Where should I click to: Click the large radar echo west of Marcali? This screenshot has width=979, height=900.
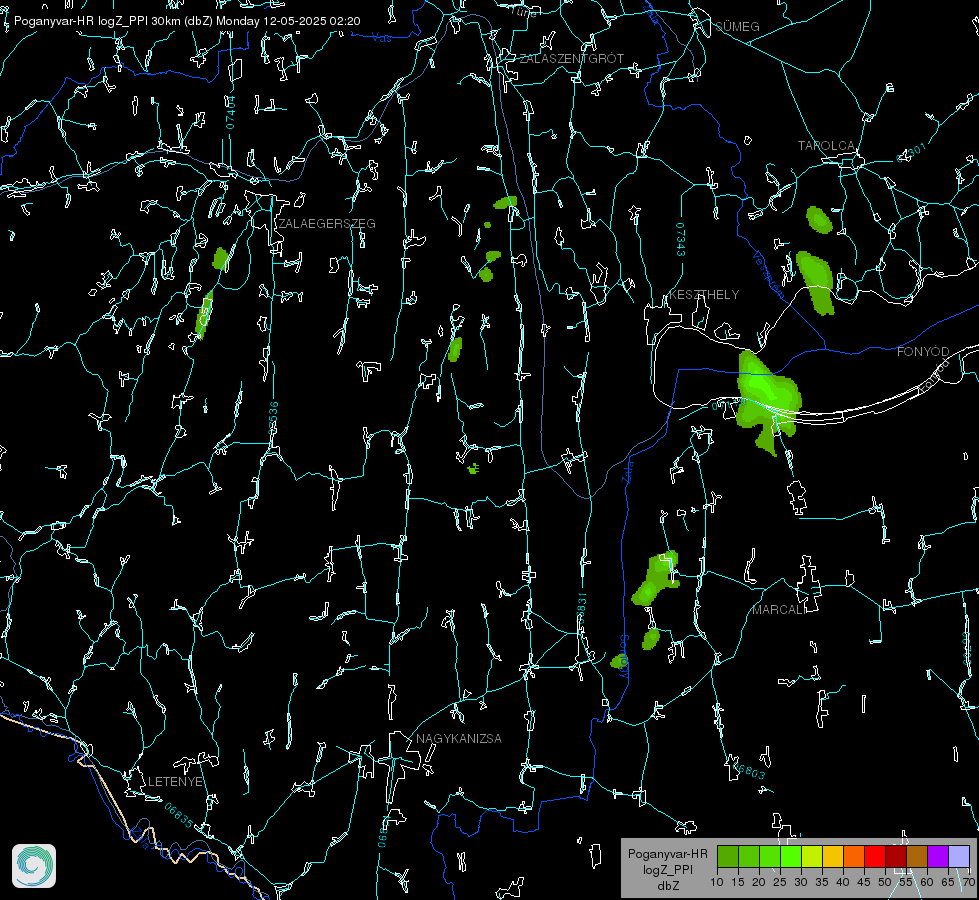coord(656,579)
